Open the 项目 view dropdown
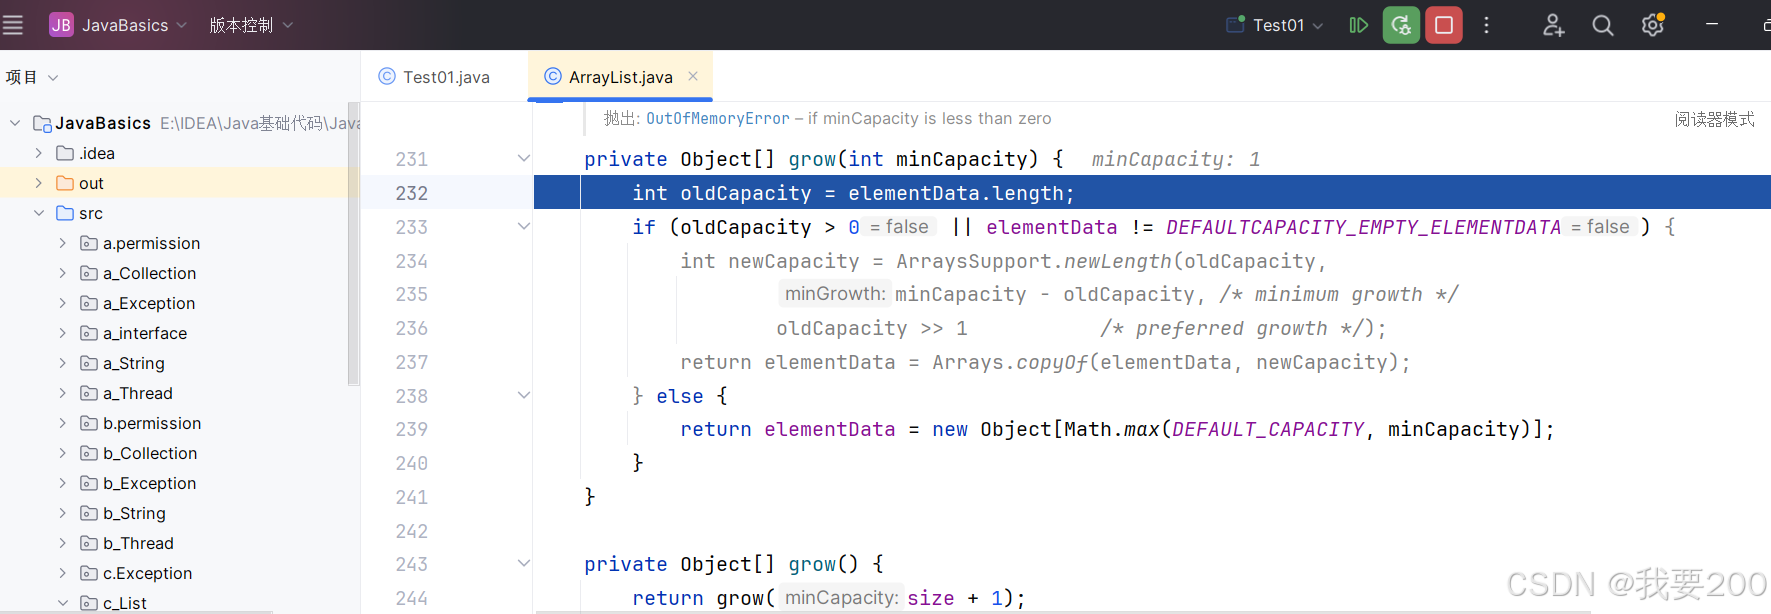This screenshot has width=1771, height=614. [x=32, y=77]
